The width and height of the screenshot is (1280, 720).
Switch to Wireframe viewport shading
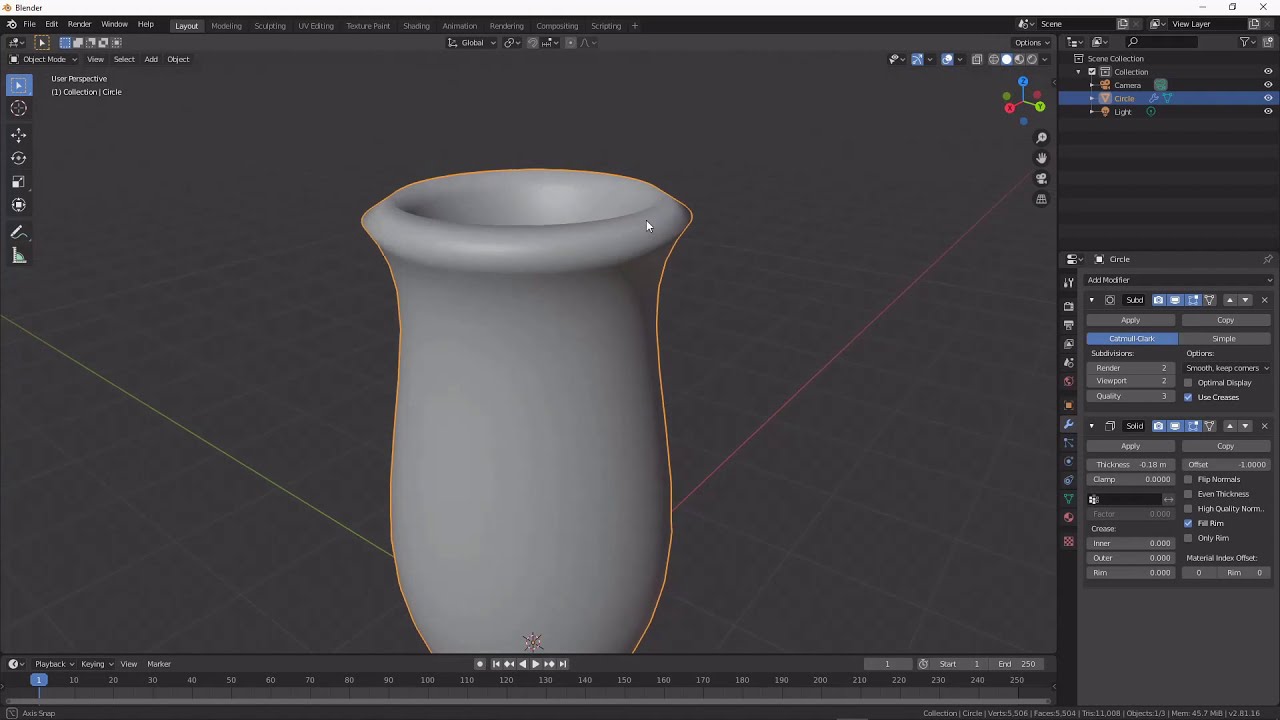pyautogui.click(x=994, y=59)
